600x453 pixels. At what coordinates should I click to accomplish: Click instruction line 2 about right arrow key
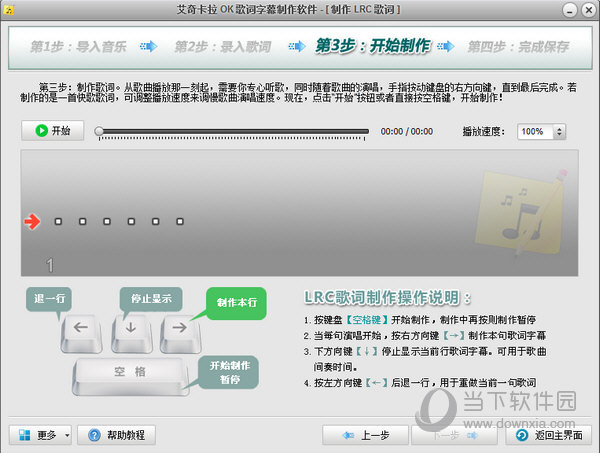click(x=425, y=336)
